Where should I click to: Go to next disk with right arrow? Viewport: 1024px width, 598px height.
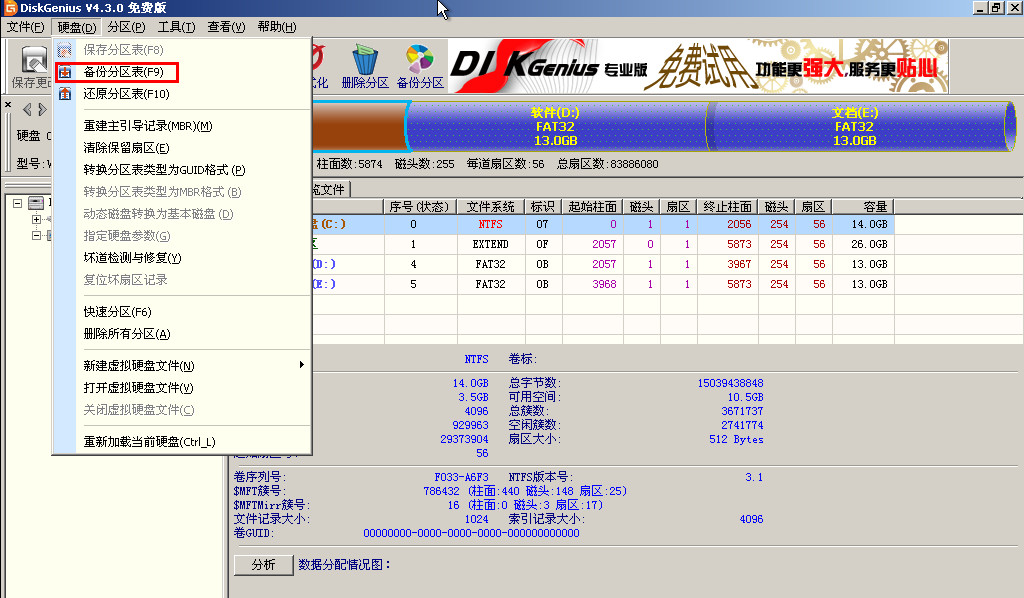pyautogui.click(x=42, y=109)
